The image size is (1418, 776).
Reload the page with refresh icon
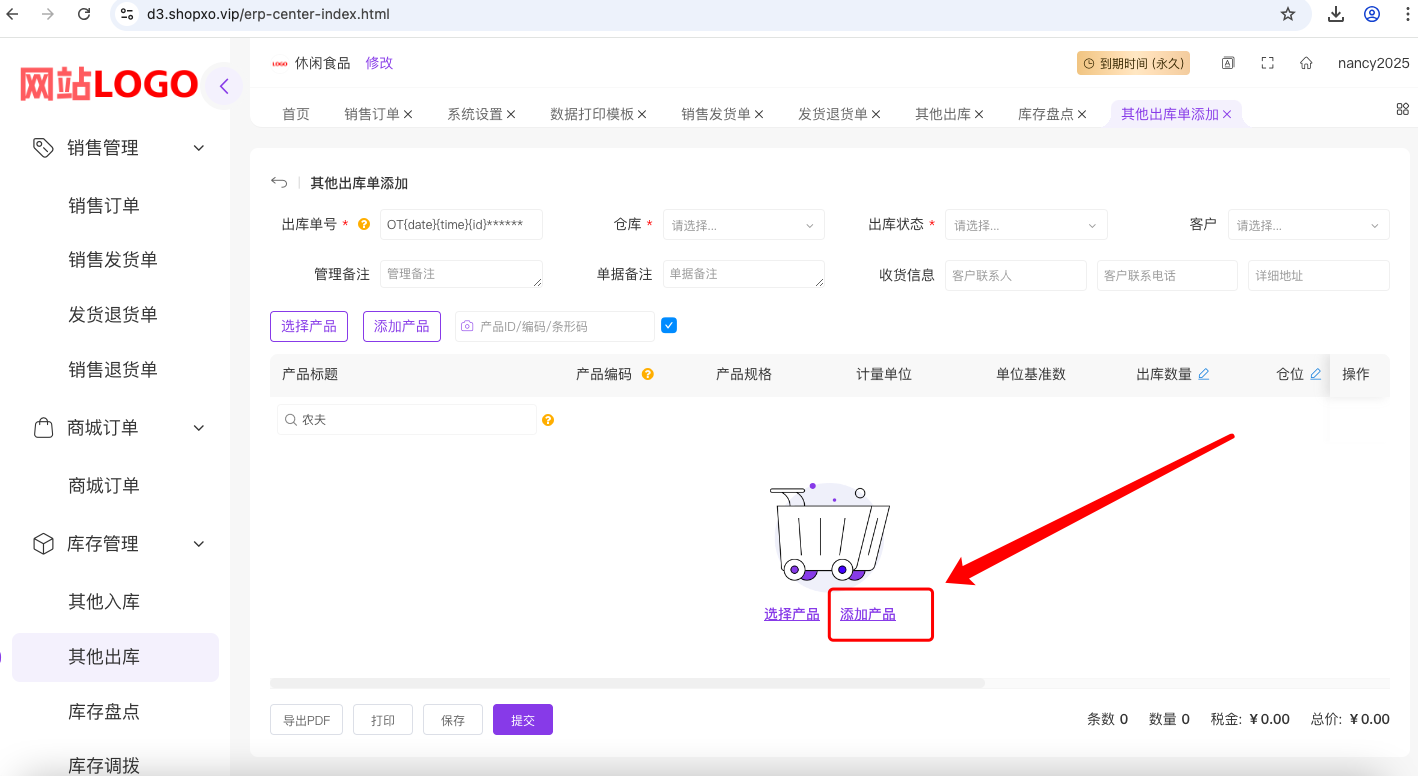point(84,14)
